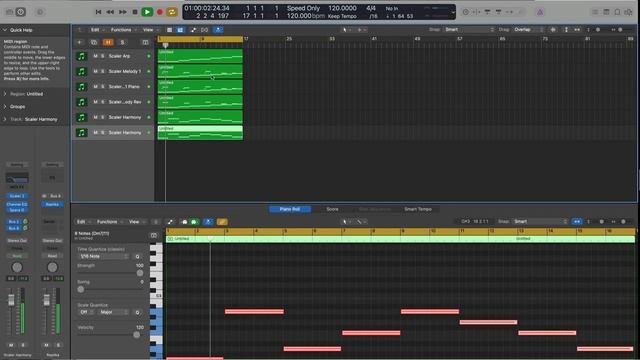
Task: Click the Scaler...1 Piano track instrument icon
Action: [82, 87]
